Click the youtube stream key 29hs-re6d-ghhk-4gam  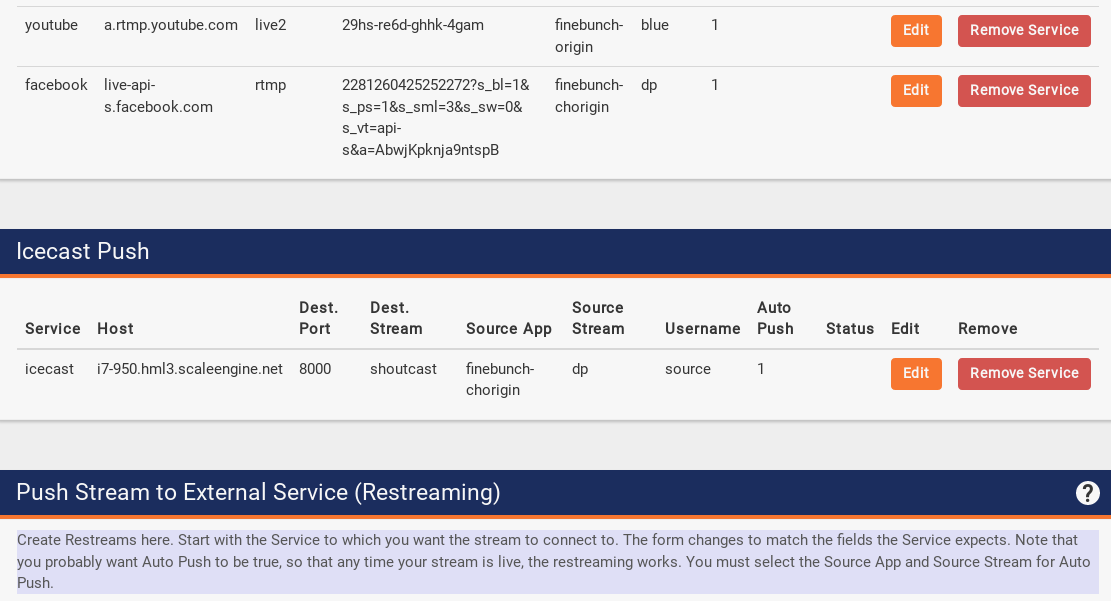click(x=412, y=25)
